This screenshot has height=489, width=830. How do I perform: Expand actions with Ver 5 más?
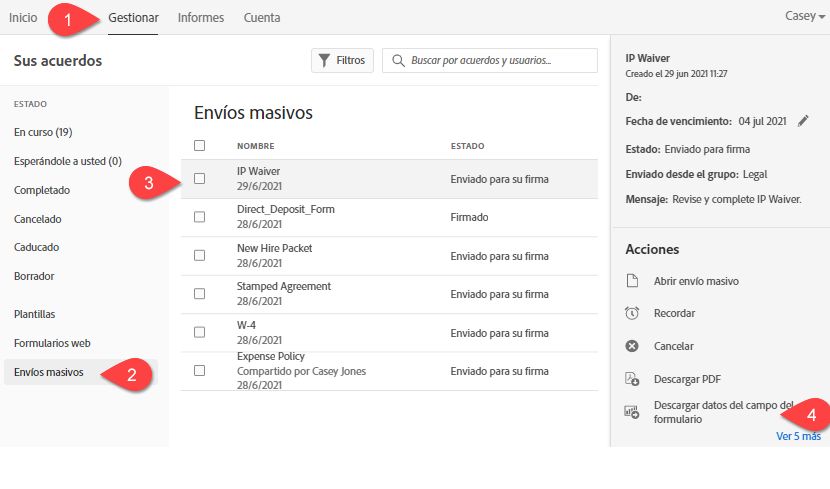pos(798,436)
